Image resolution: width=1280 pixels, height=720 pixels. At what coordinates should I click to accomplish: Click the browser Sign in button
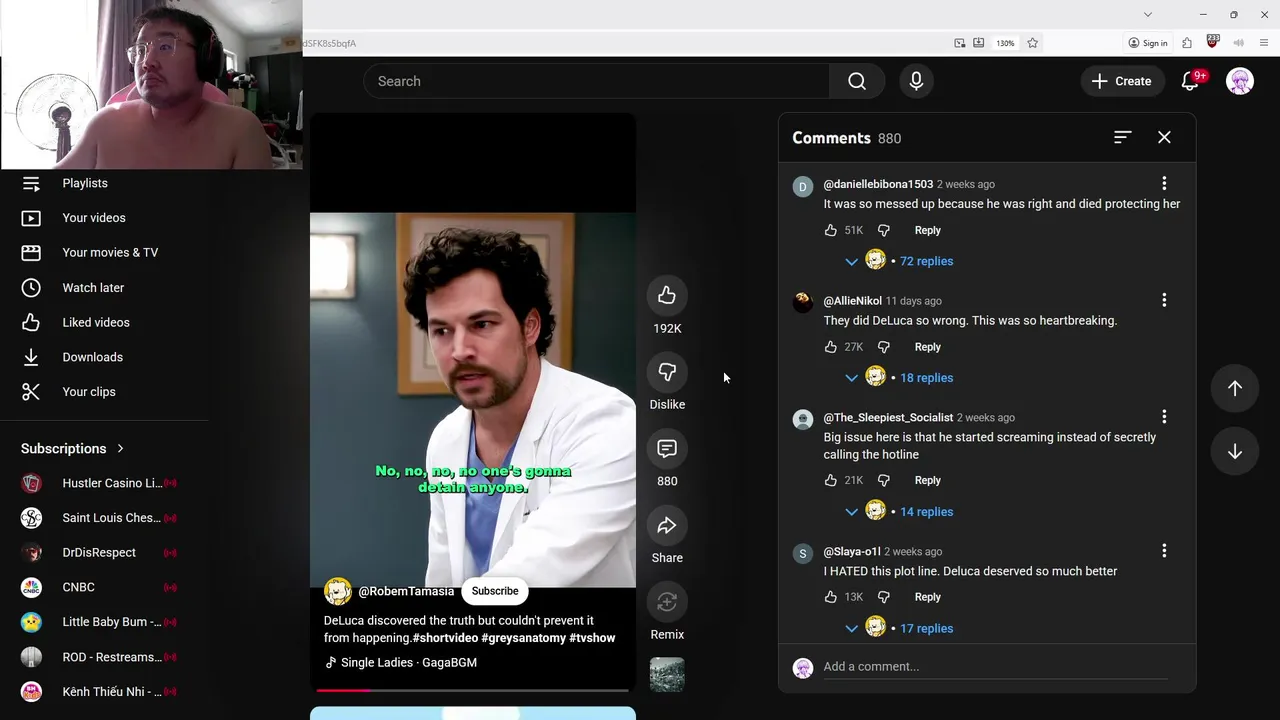[1148, 43]
